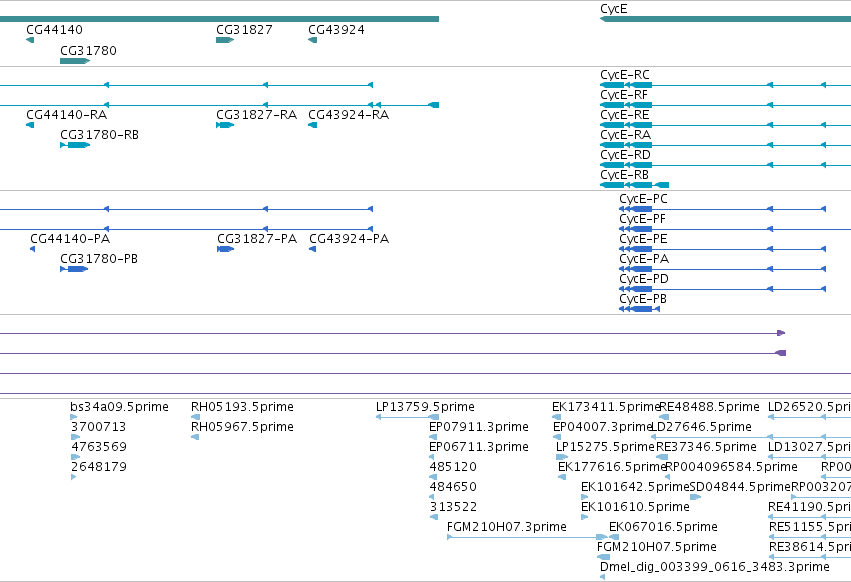Viewport: 851px width, 582px height.
Task: Select the 2648179 feature
Action: (73, 477)
